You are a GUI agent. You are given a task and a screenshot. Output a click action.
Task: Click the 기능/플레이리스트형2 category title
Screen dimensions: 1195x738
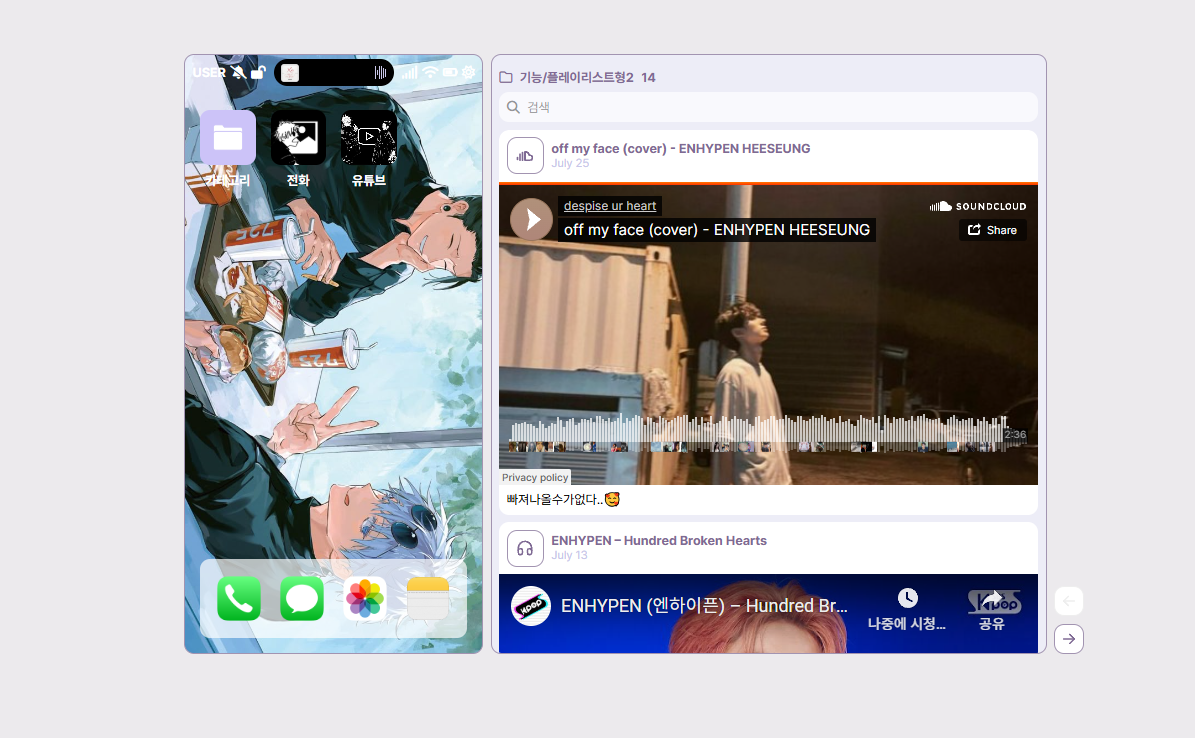click(x=576, y=77)
